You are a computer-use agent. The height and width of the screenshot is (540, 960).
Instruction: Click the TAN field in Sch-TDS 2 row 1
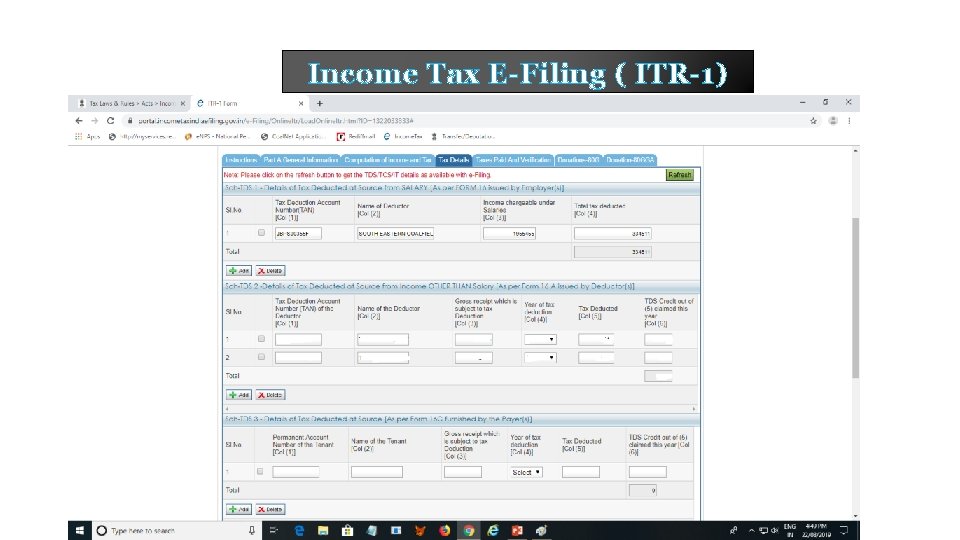298,339
